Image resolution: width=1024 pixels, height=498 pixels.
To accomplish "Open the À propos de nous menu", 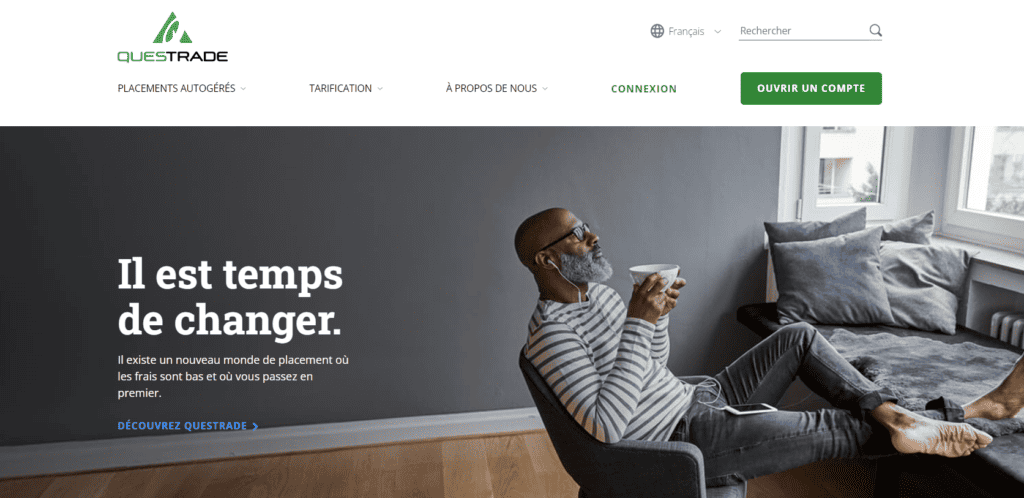I will click(x=491, y=88).
